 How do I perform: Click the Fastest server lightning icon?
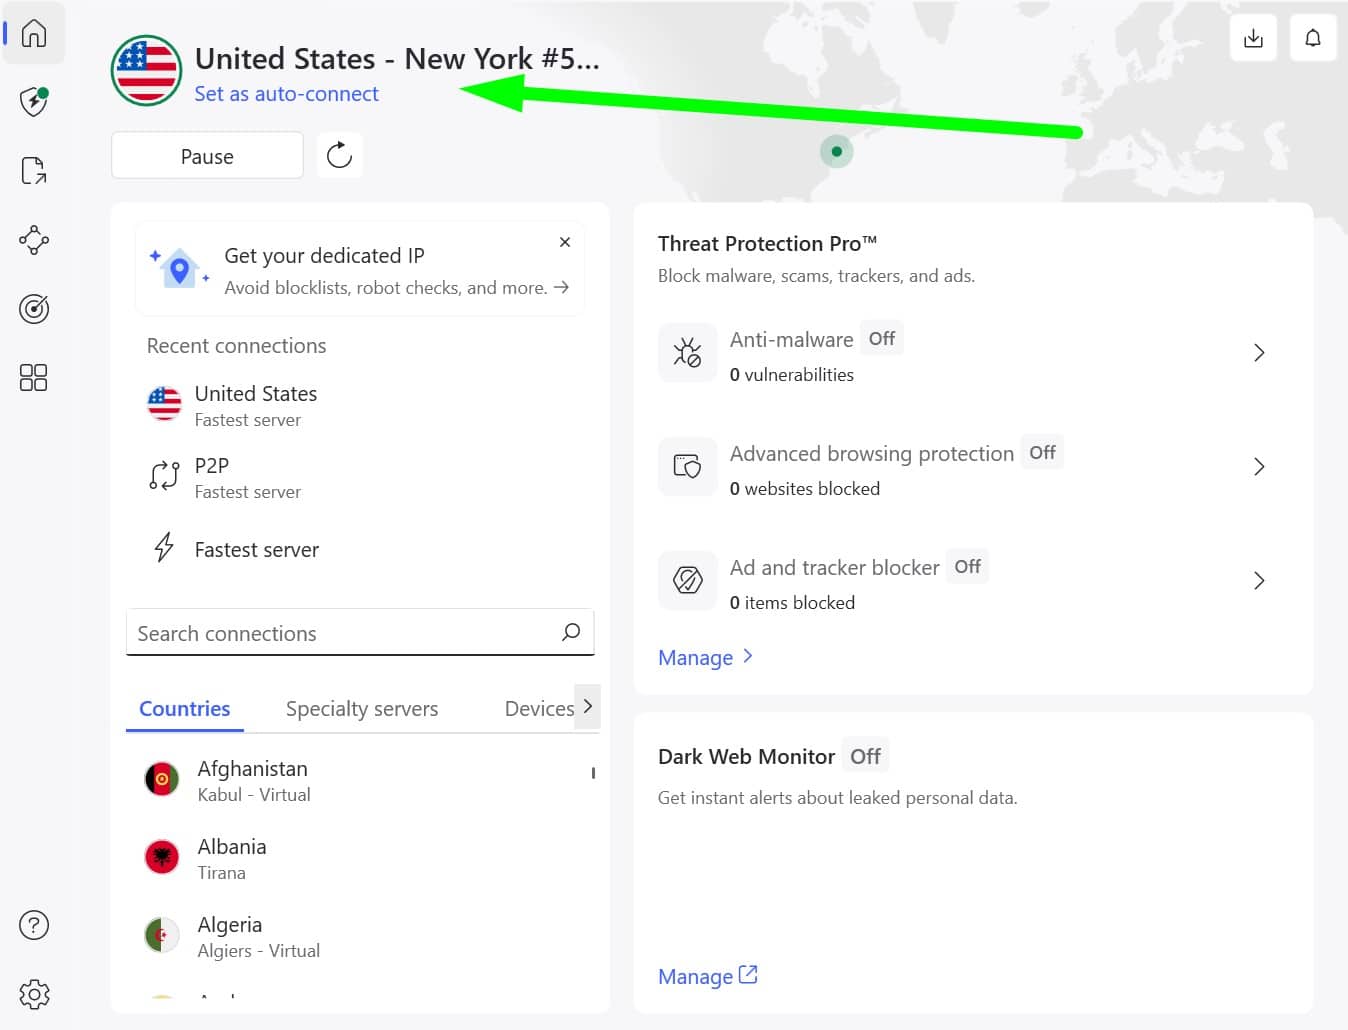pyautogui.click(x=164, y=547)
